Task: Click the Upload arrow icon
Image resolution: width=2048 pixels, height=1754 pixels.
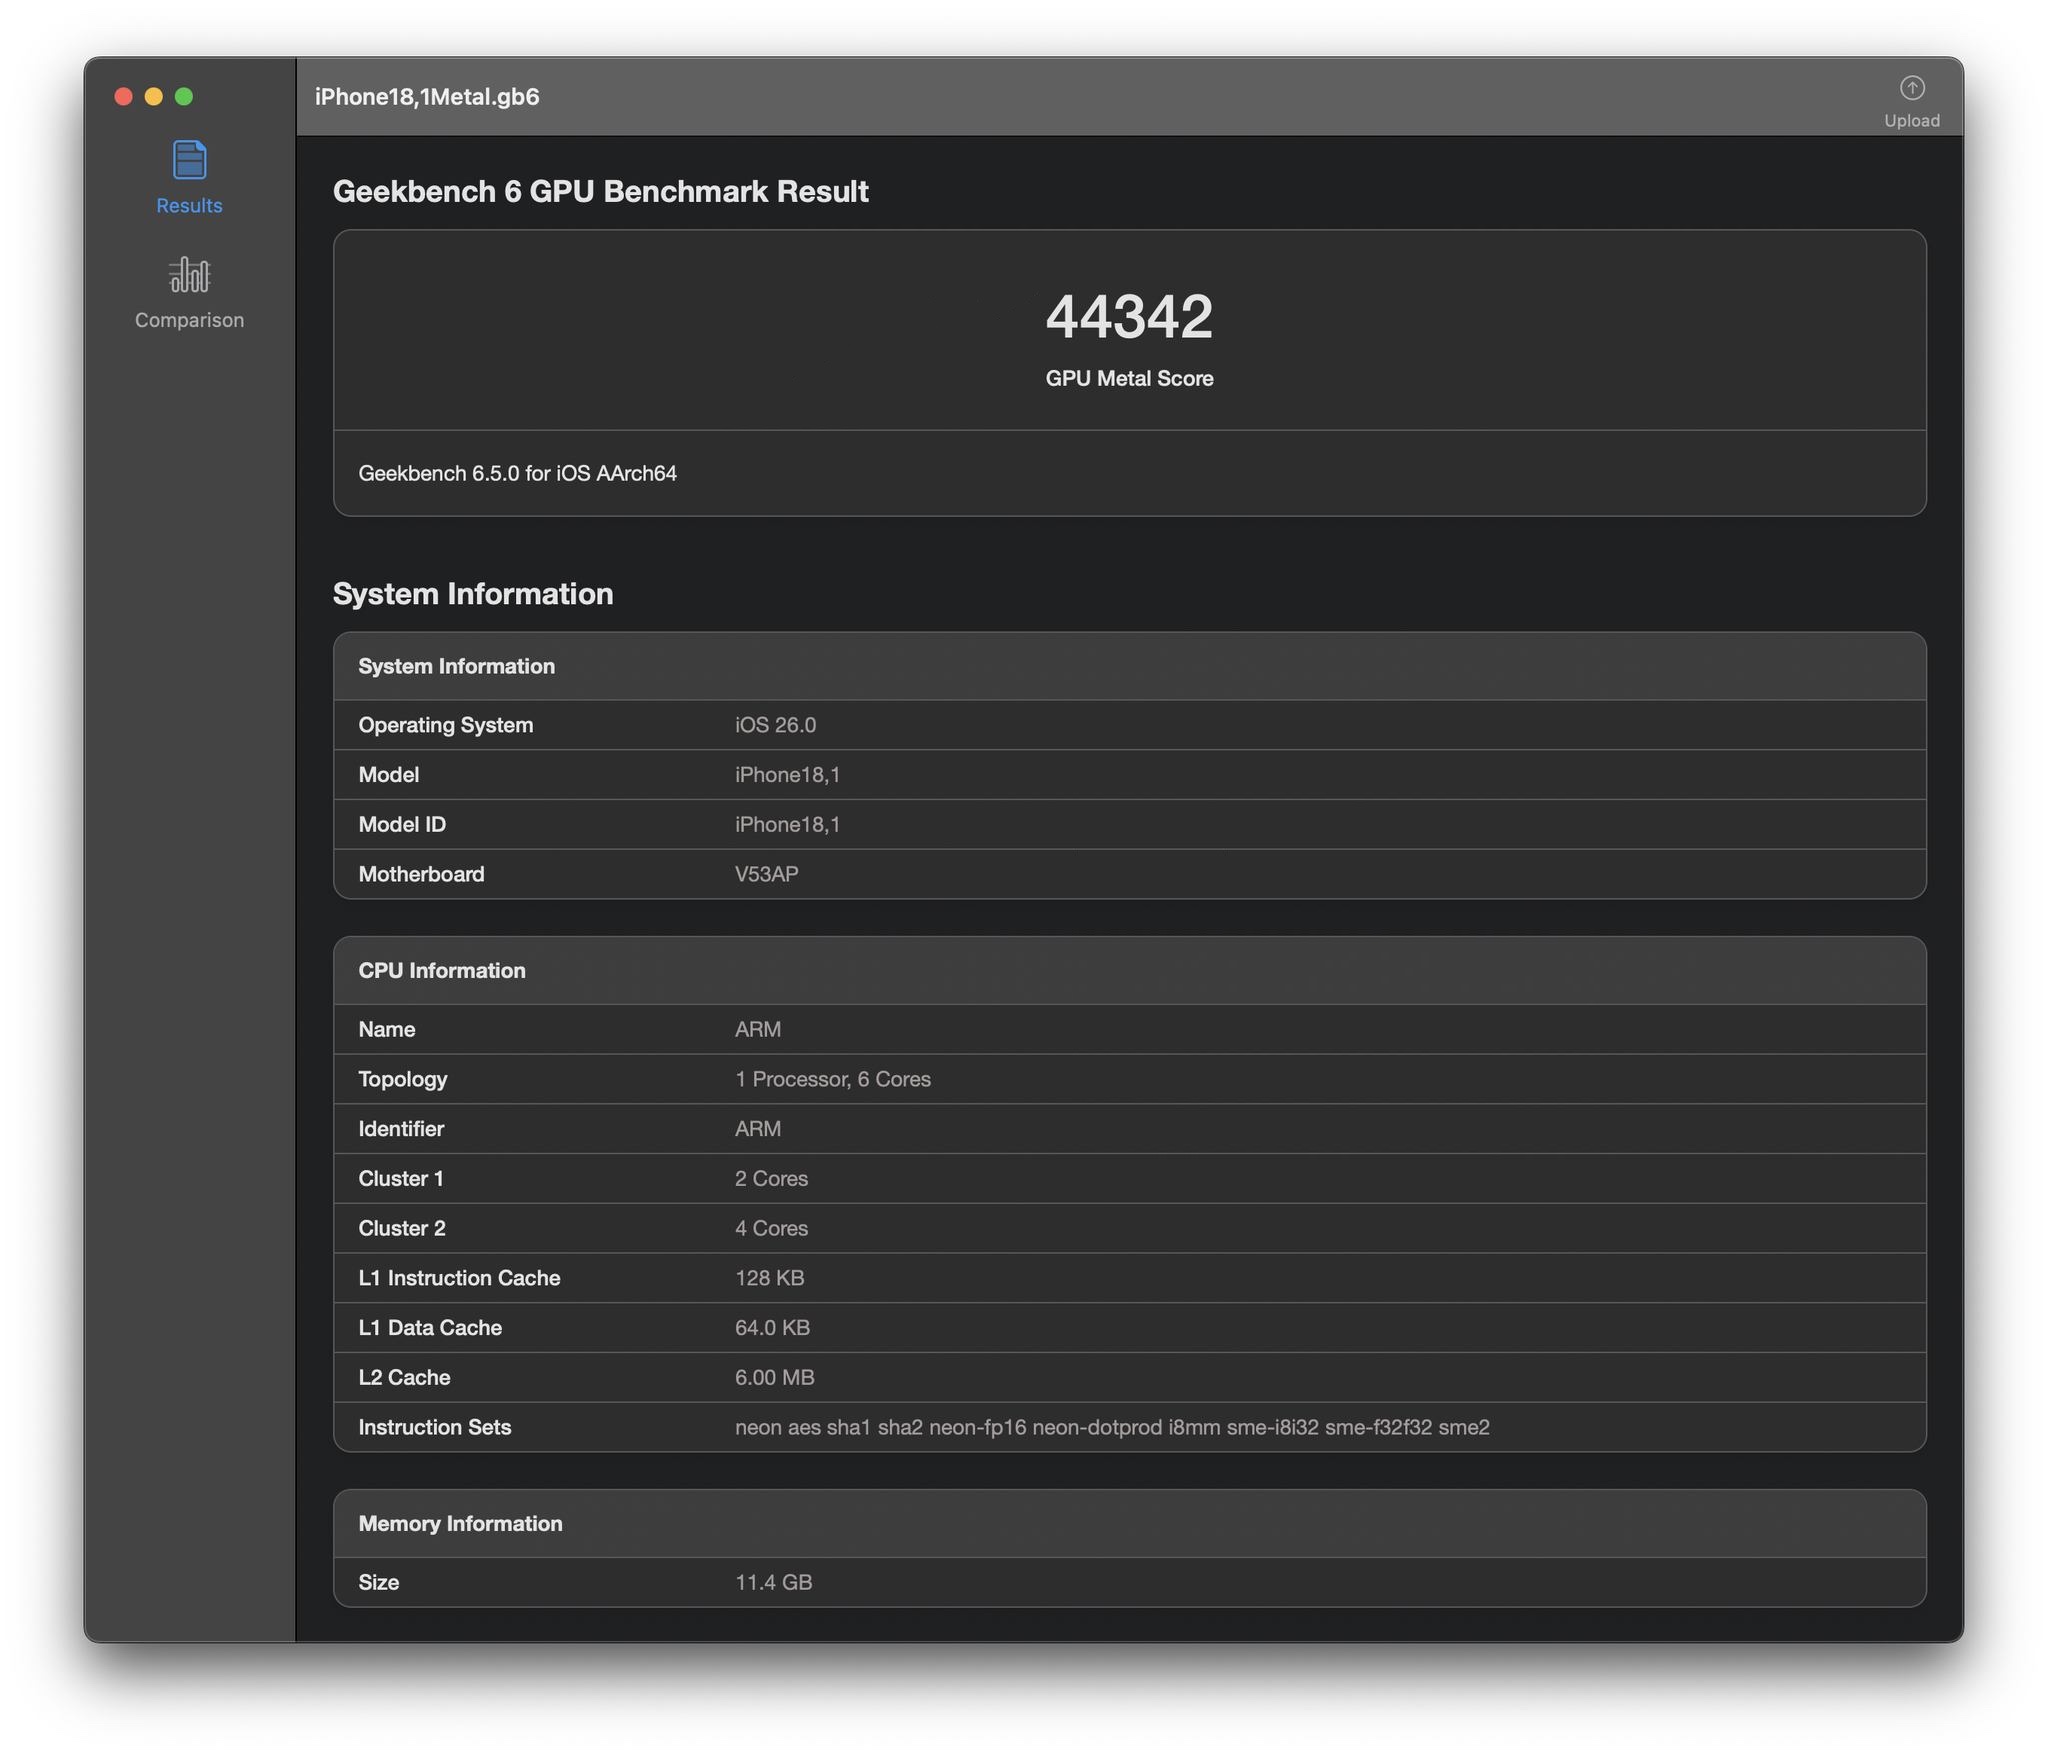Action: (1911, 88)
